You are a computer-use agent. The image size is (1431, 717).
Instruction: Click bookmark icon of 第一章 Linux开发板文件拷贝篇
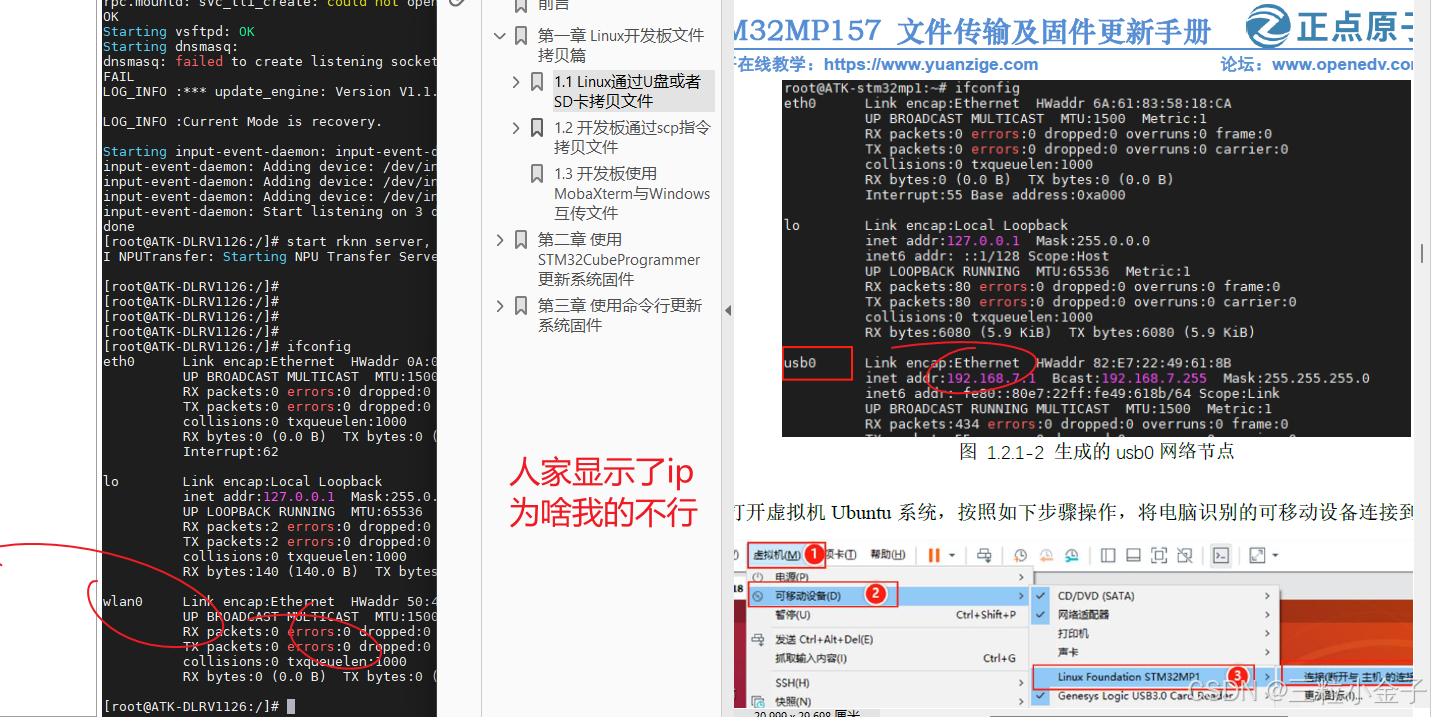(x=521, y=36)
